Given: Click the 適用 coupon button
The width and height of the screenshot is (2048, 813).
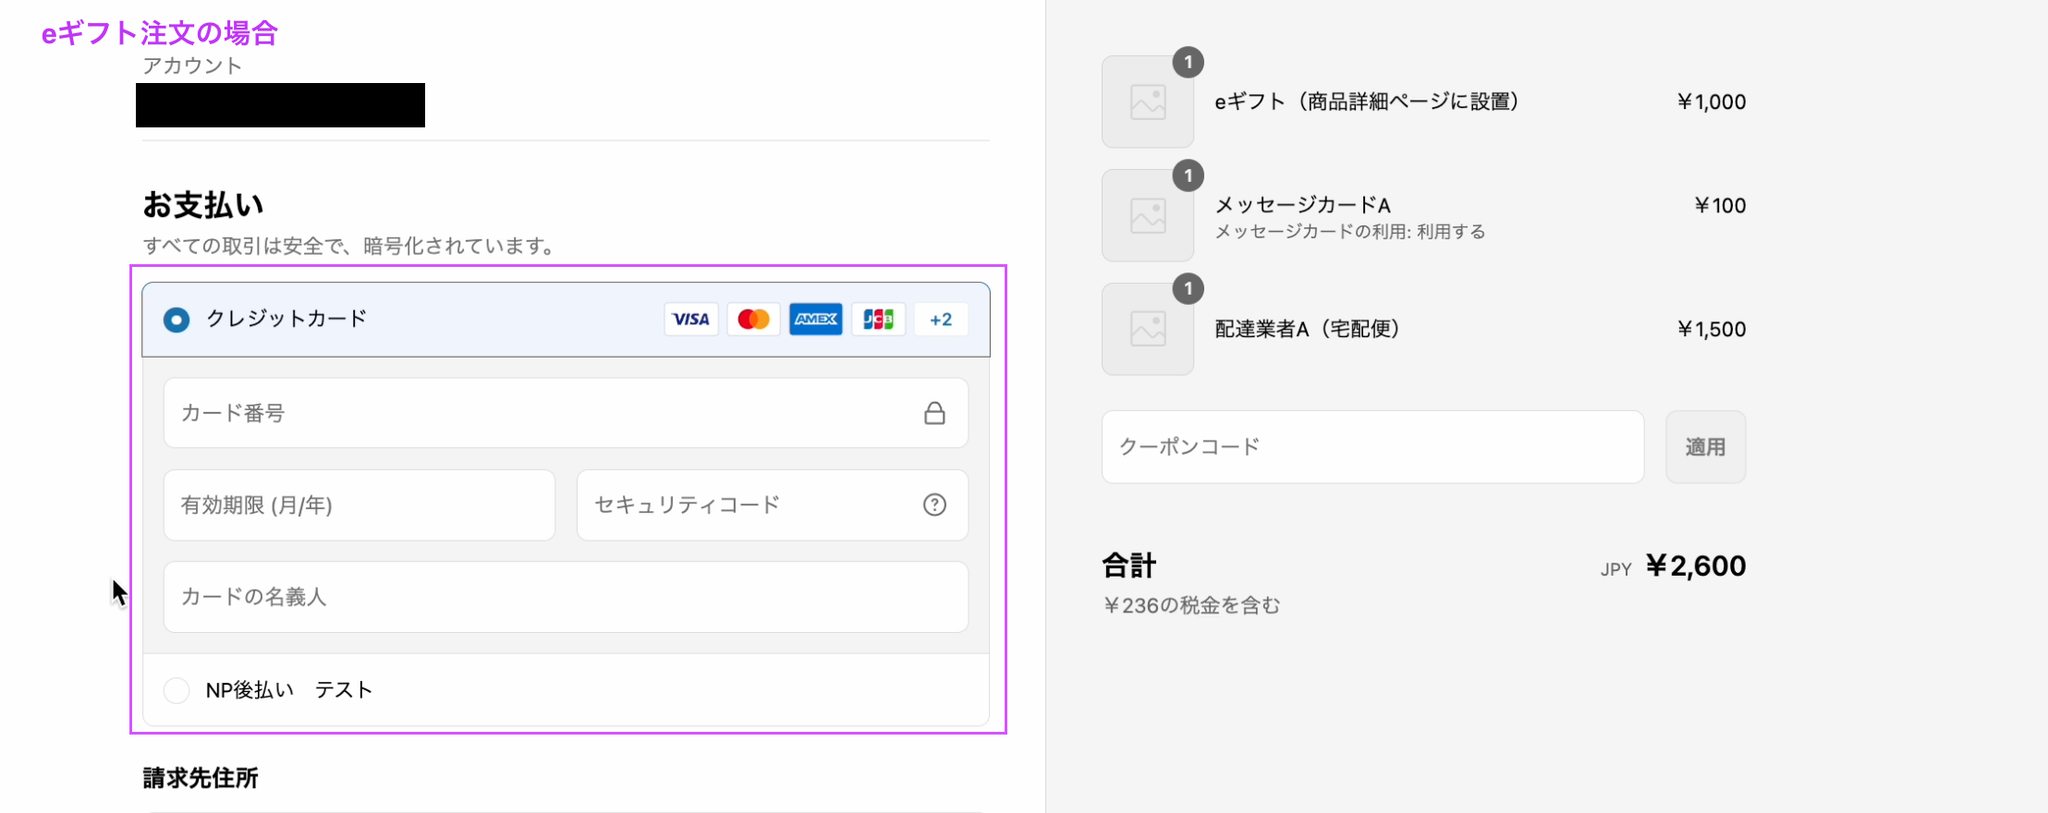Looking at the screenshot, I should [x=1705, y=447].
